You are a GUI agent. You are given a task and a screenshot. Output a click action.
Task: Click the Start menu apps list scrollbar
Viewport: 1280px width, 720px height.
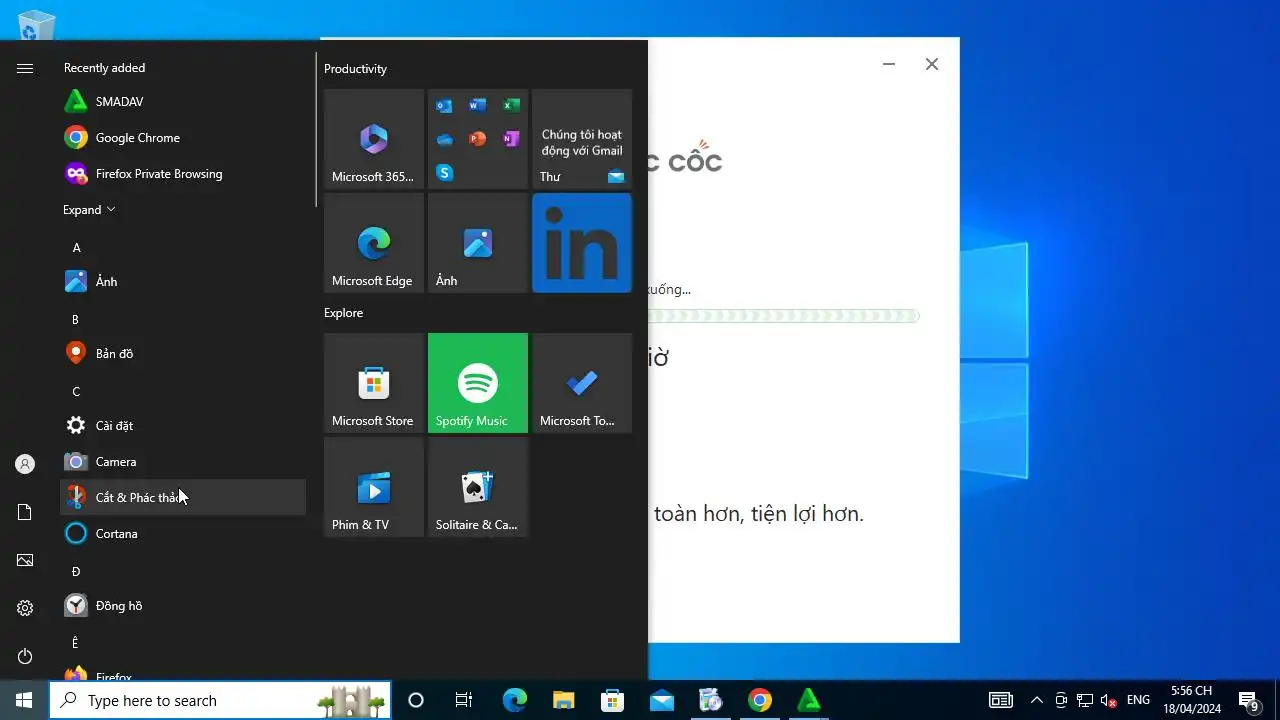317,130
